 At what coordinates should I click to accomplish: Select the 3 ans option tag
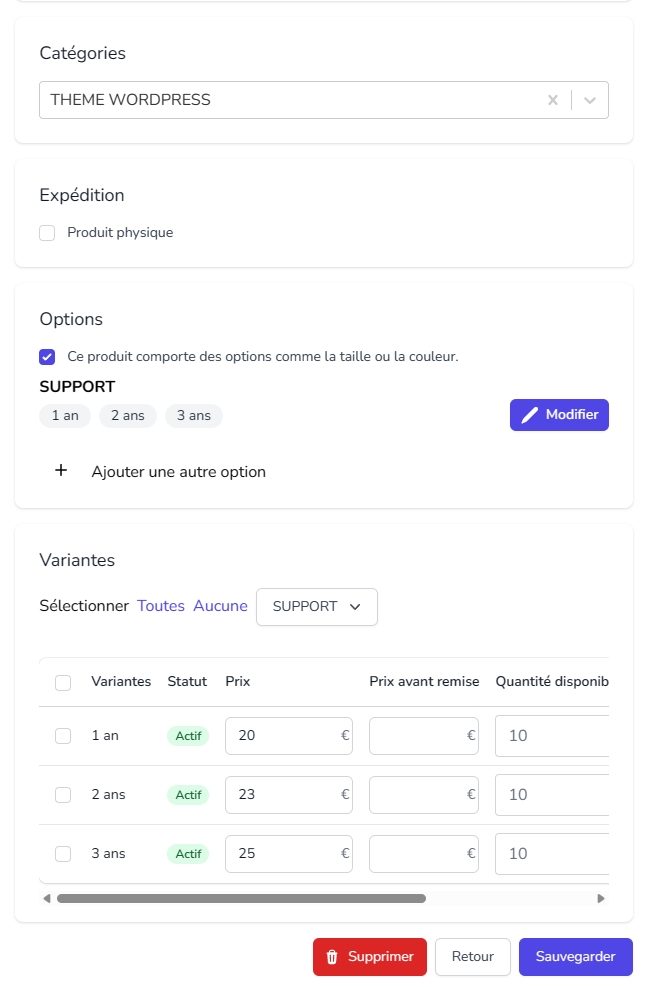pyautogui.click(x=194, y=415)
